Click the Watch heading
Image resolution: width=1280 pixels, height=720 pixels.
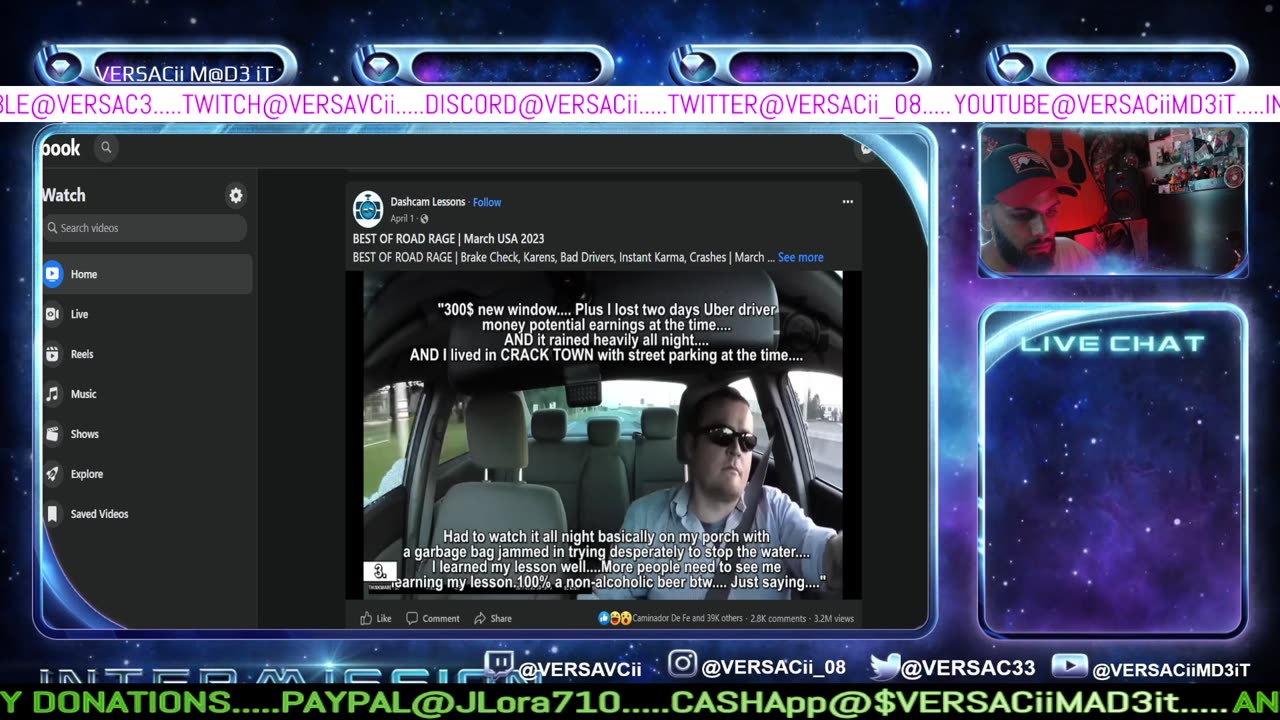[x=64, y=195]
